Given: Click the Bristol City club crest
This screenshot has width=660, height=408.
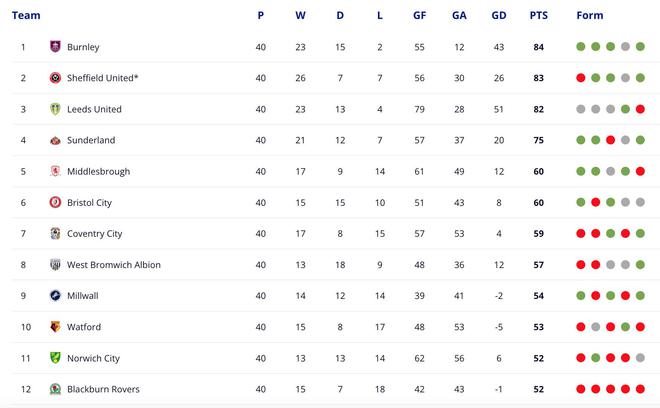Looking at the screenshot, I should 55,203.
